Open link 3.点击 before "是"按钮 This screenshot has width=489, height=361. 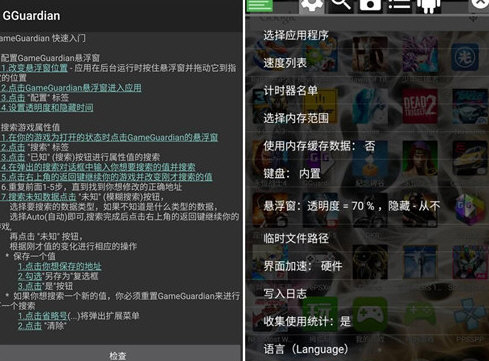[30, 286]
